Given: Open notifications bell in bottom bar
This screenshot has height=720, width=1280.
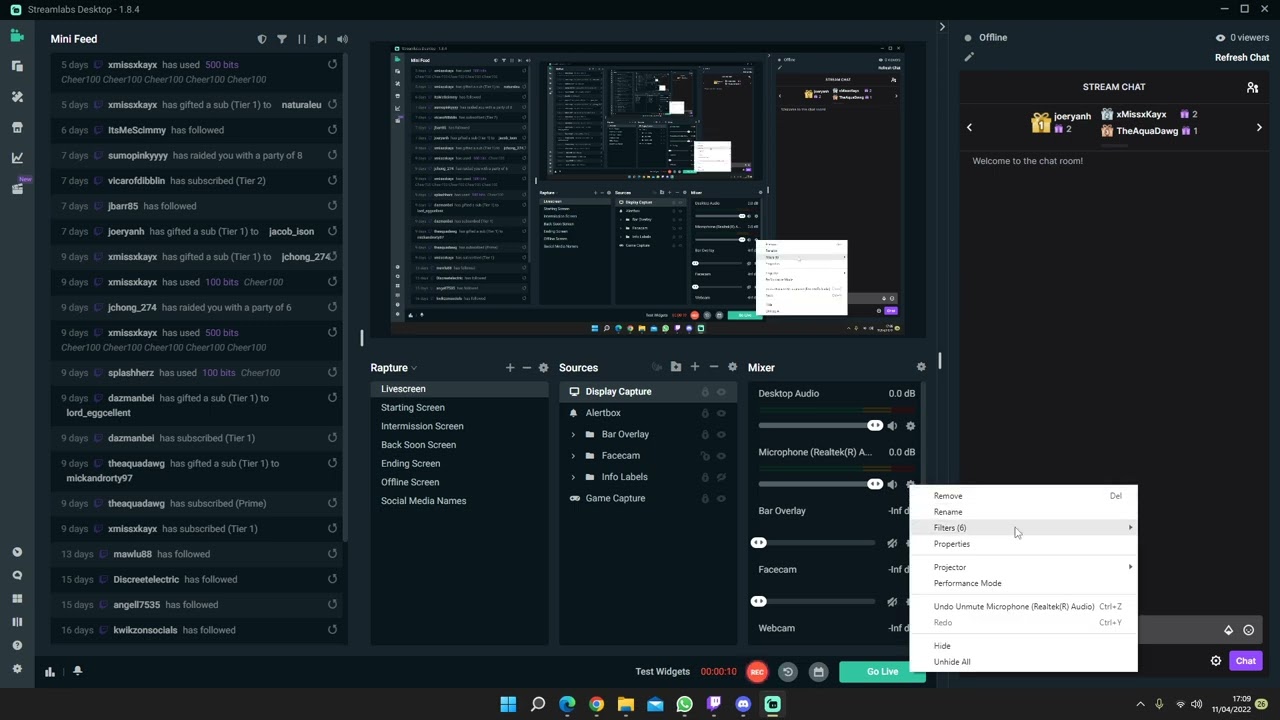Looking at the screenshot, I should 77,672.
